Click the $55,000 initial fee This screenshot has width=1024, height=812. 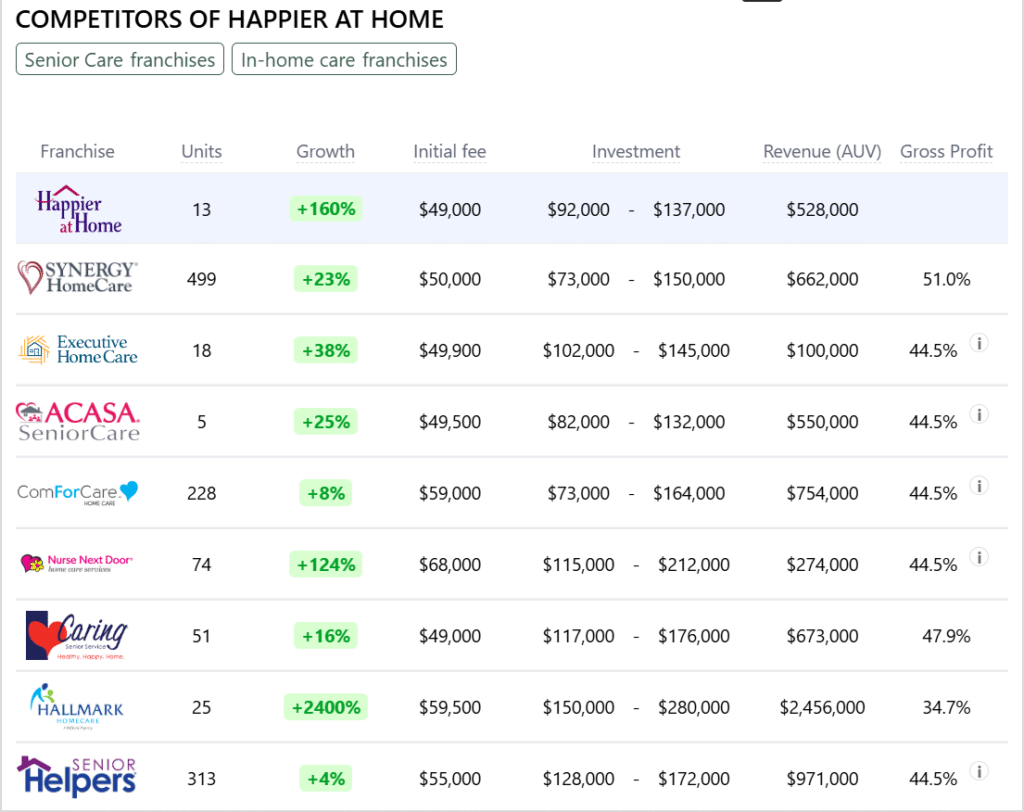click(x=449, y=779)
